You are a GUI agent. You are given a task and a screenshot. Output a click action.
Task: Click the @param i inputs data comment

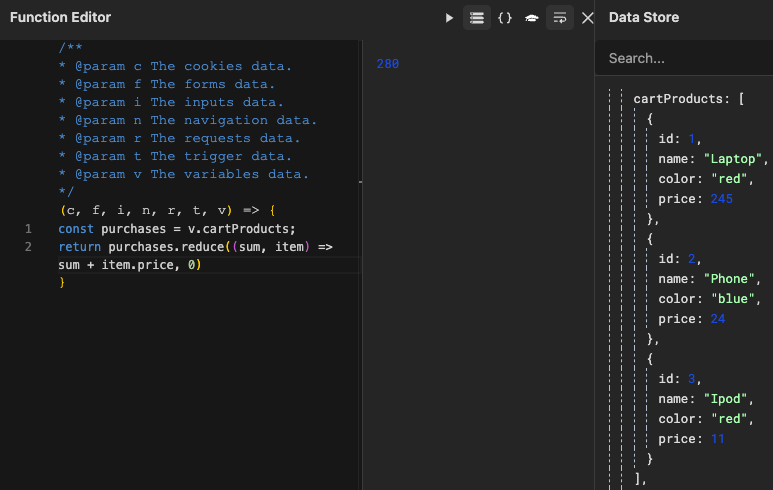(x=171, y=102)
